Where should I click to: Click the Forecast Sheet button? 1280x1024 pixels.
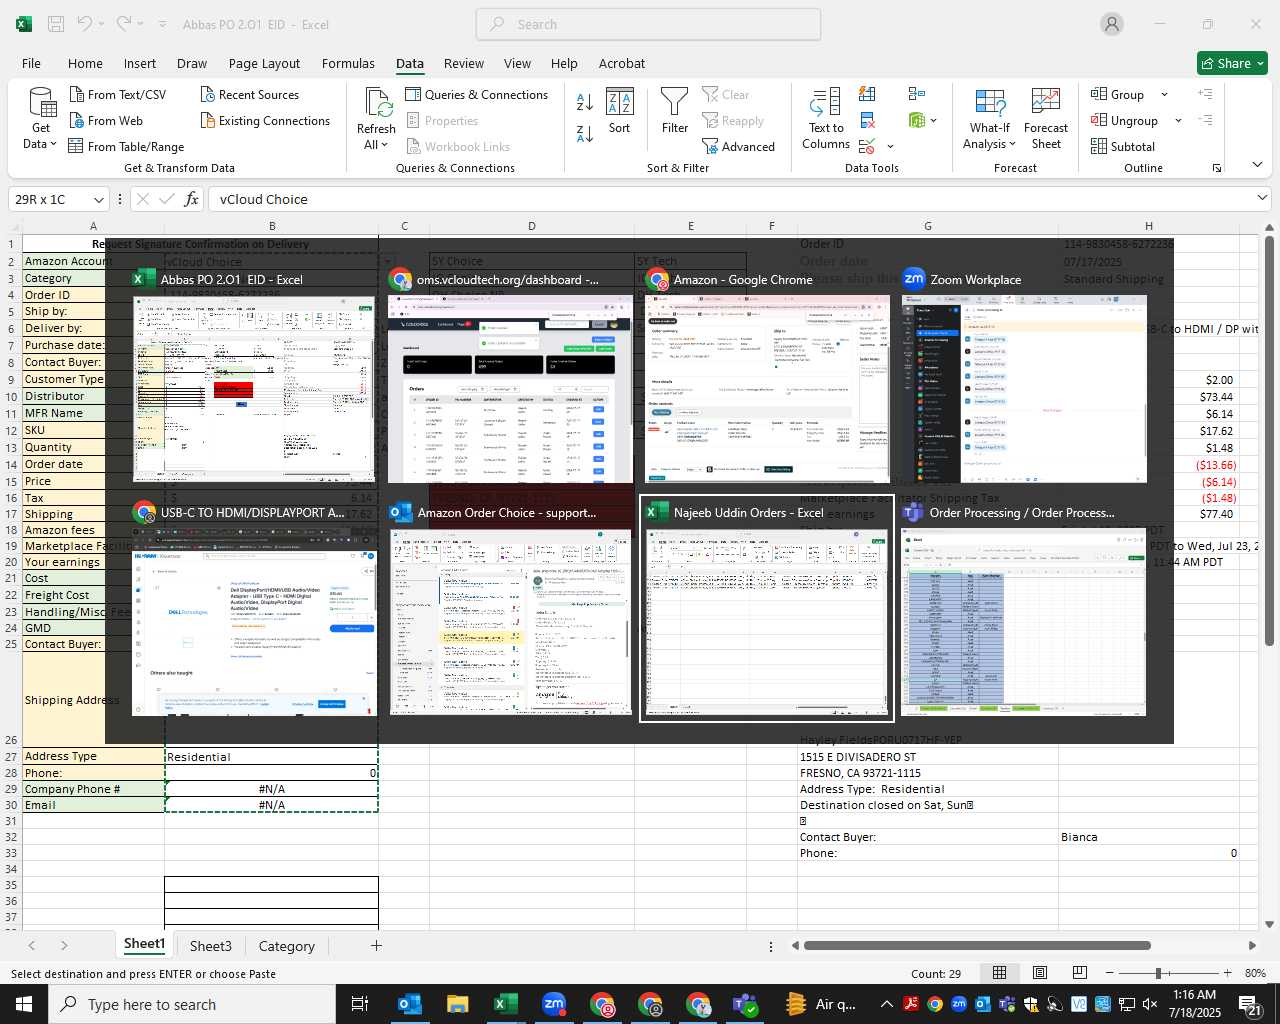click(1046, 118)
